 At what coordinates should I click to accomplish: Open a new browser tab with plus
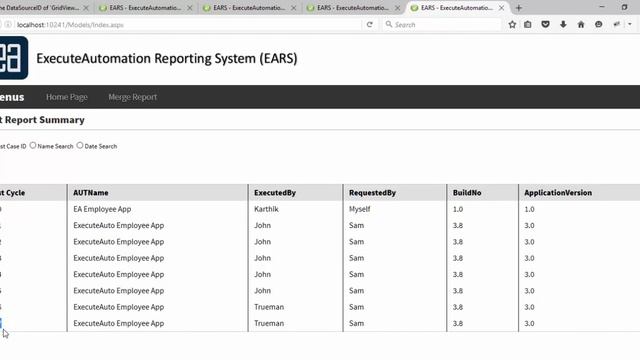pos(519,8)
